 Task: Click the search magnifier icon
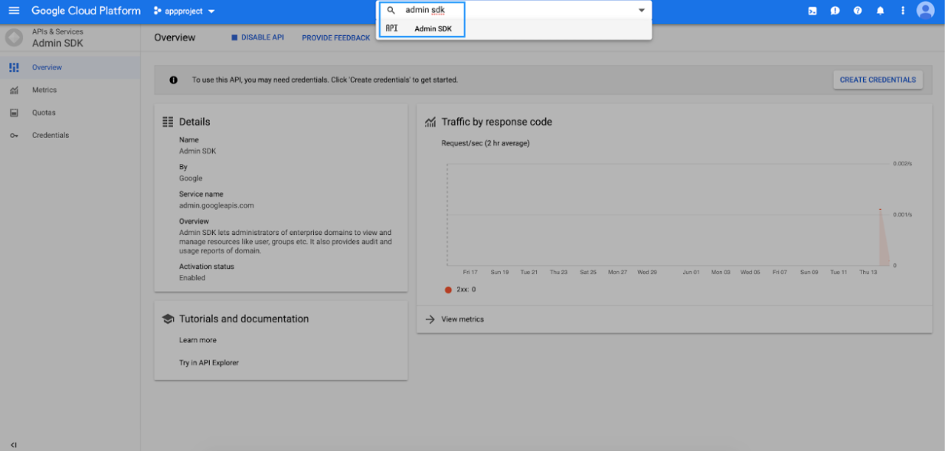point(391,10)
